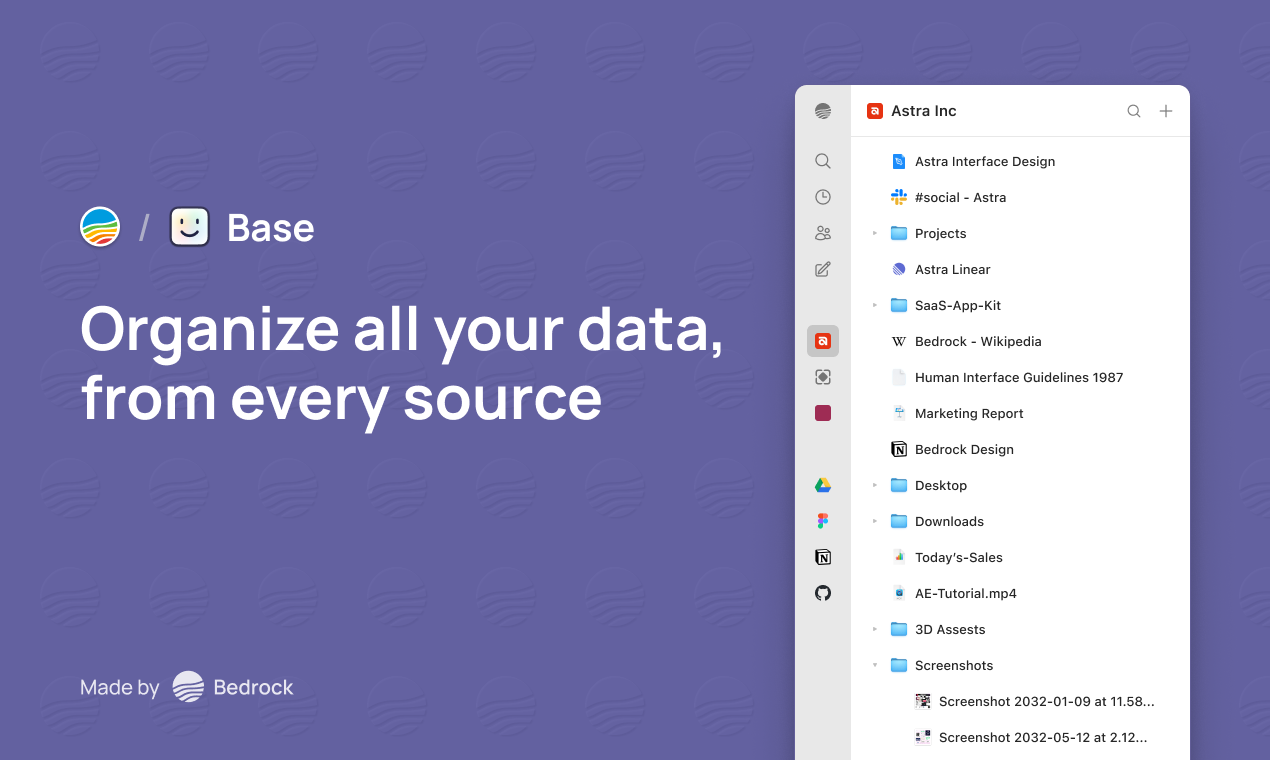The height and width of the screenshot is (760, 1270).
Task: Select the Downloads folder row
Action: click(x=1020, y=521)
